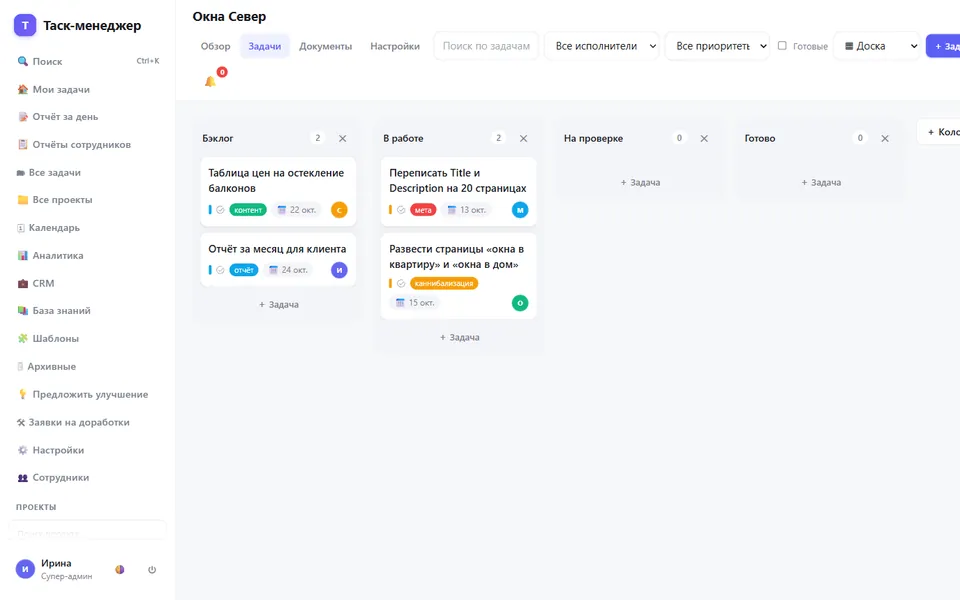Image resolution: width=960 pixels, height=600 pixels.
Task: Mark Переписать Title task complete
Action: pos(401,210)
